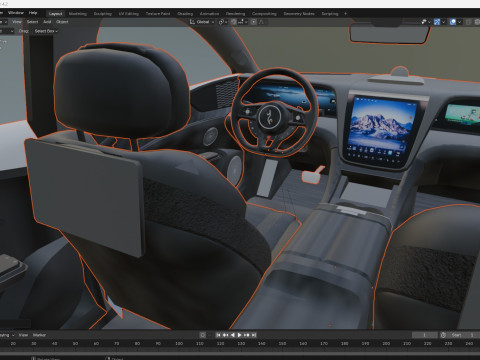Switch to the Layout workspace tab
Viewport: 480px width, 360px height.
tap(55, 14)
